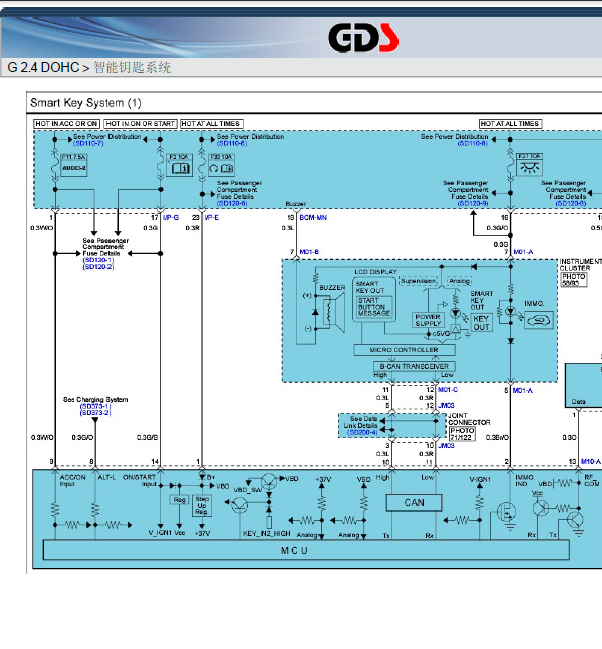Open the SD120-2 fuse details link
The width and height of the screenshot is (602, 649).
coord(98,267)
